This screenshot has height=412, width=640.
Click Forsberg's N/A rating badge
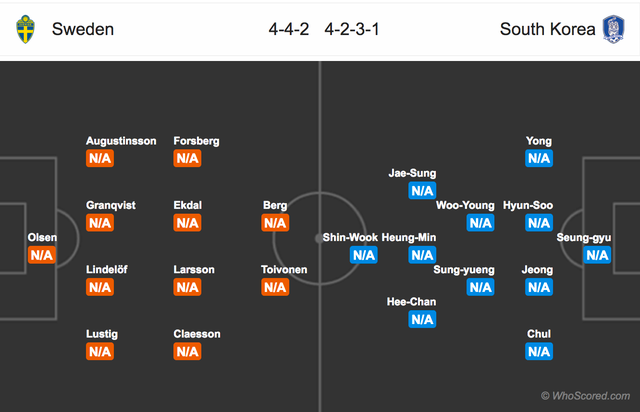[187, 159]
